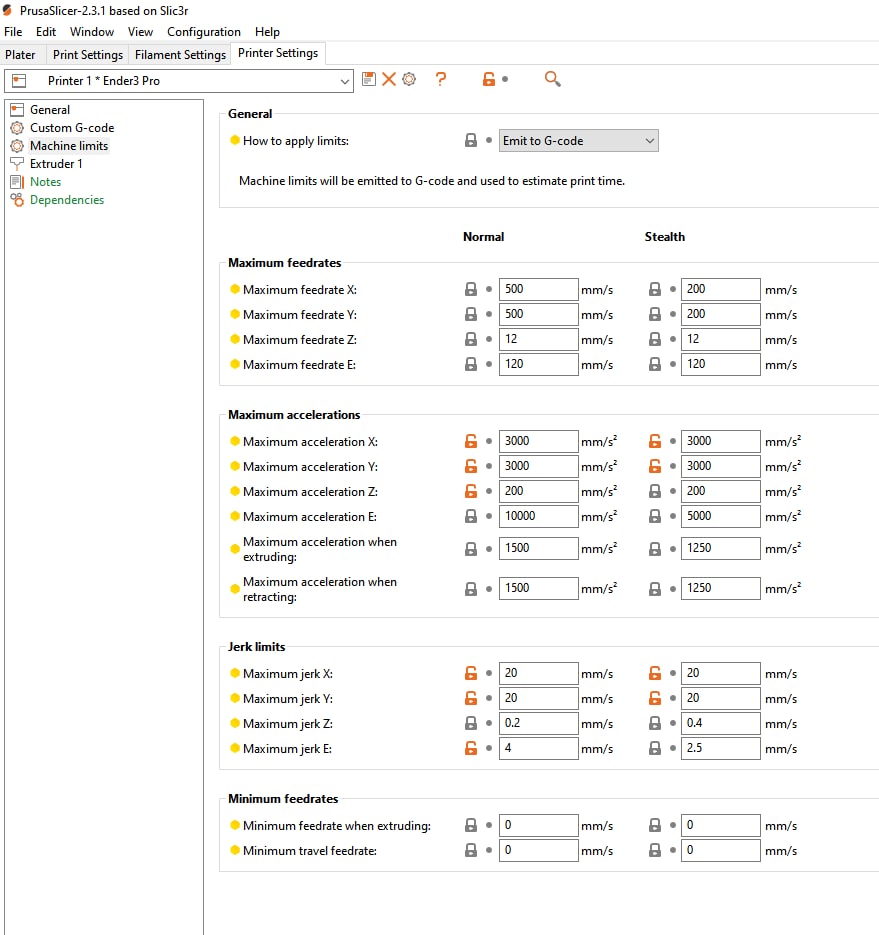This screenshot has width=879, height=935.
Task: Click the Normal Maximum feedrate E field
Action: click(538, 364)
